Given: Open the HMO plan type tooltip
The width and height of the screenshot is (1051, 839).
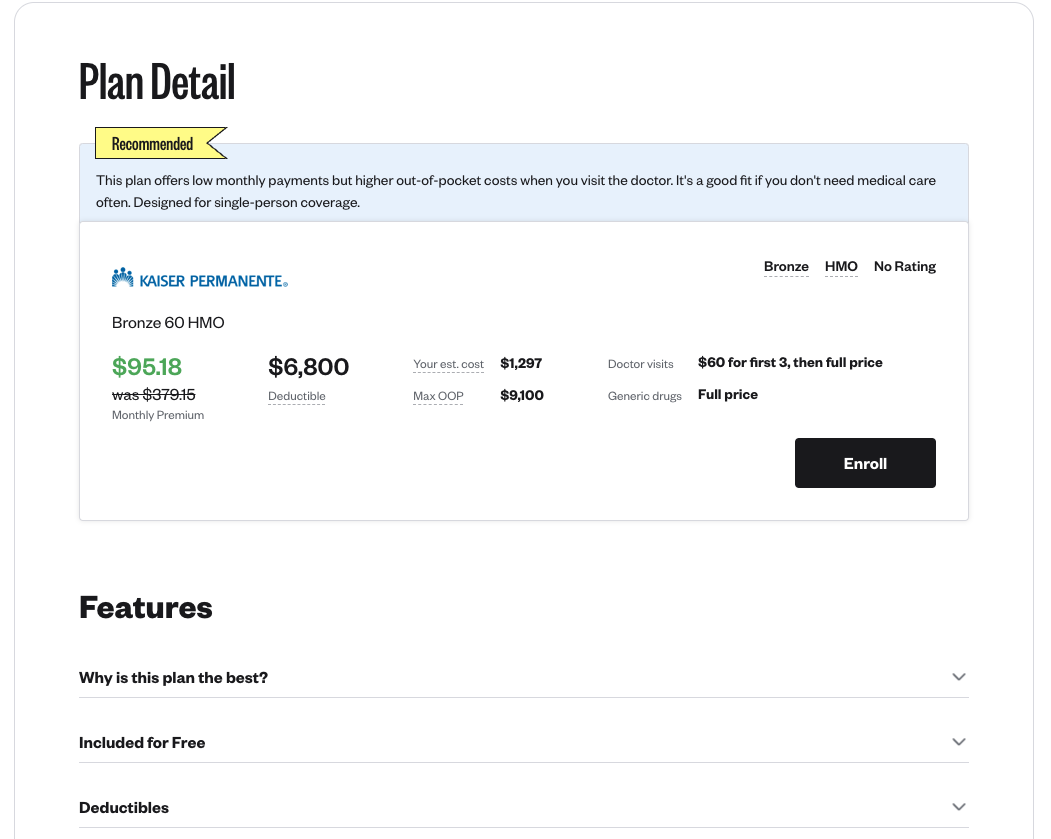Looking at the screenshot, I should tap(841, 267).
